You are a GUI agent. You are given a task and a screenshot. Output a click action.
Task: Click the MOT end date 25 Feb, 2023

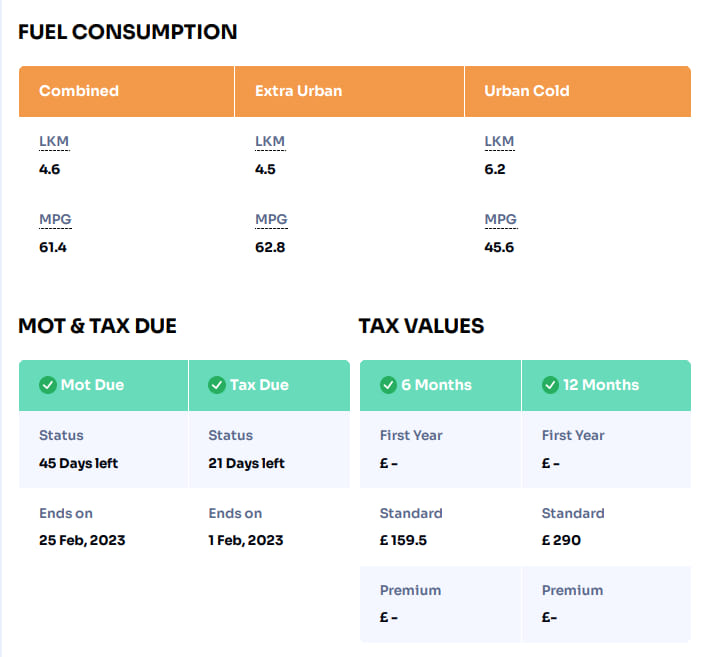click(82, 540)
